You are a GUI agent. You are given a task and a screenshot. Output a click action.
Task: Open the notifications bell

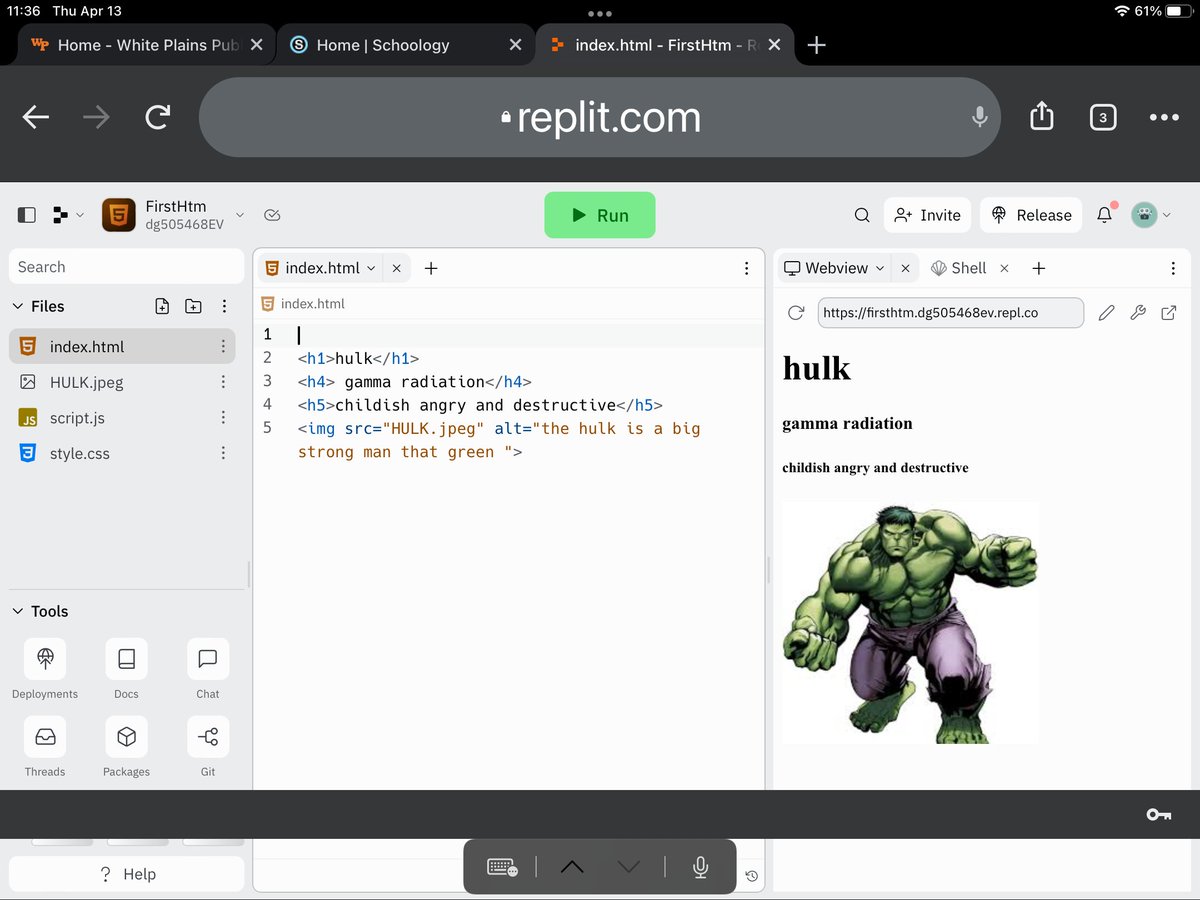[x=1105, y=215]
